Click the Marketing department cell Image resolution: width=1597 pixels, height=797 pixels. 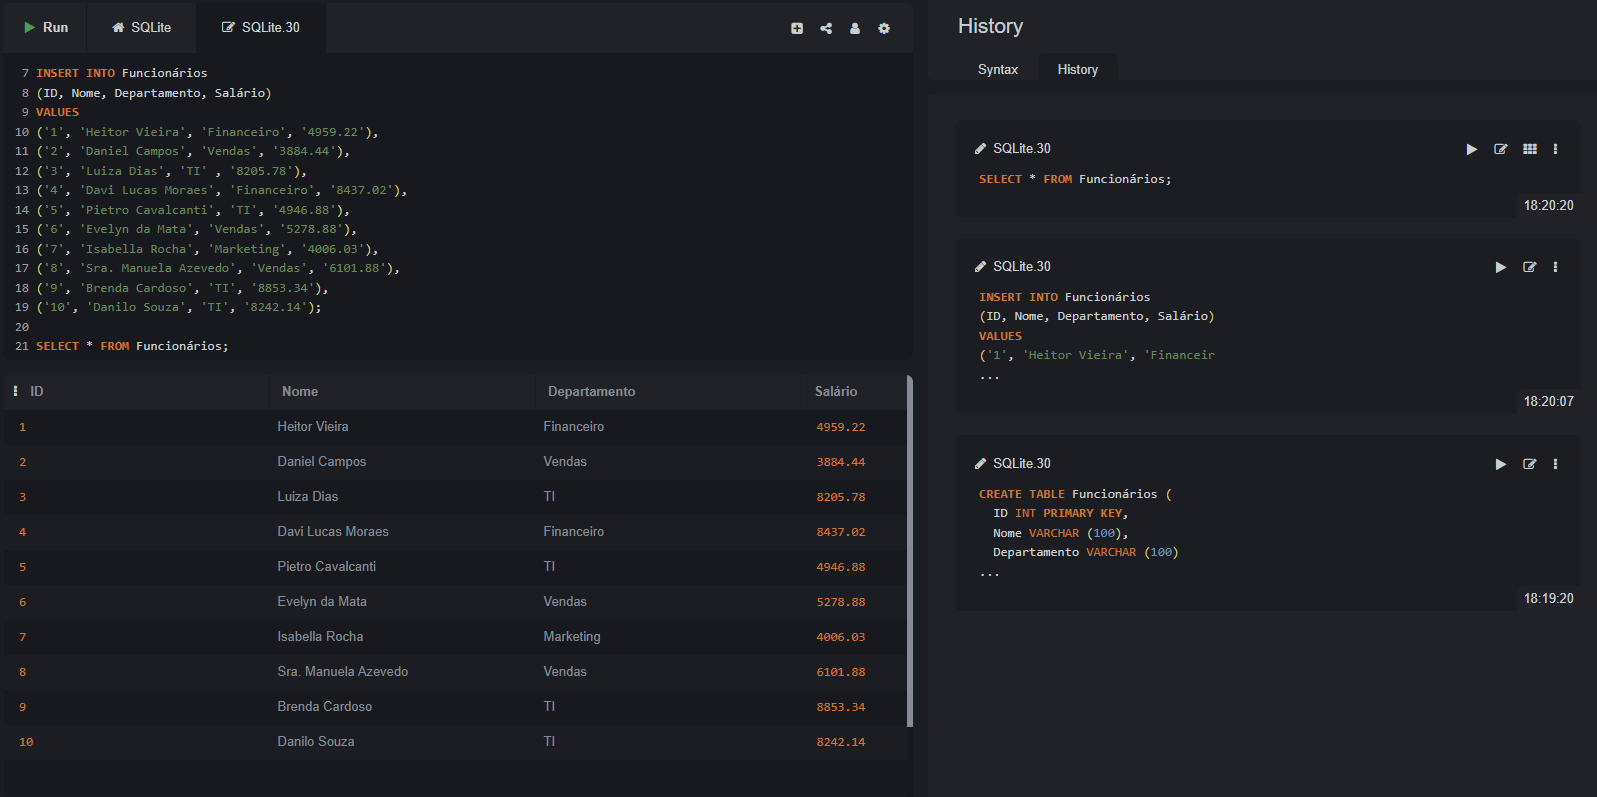click(x=572, y=637)
